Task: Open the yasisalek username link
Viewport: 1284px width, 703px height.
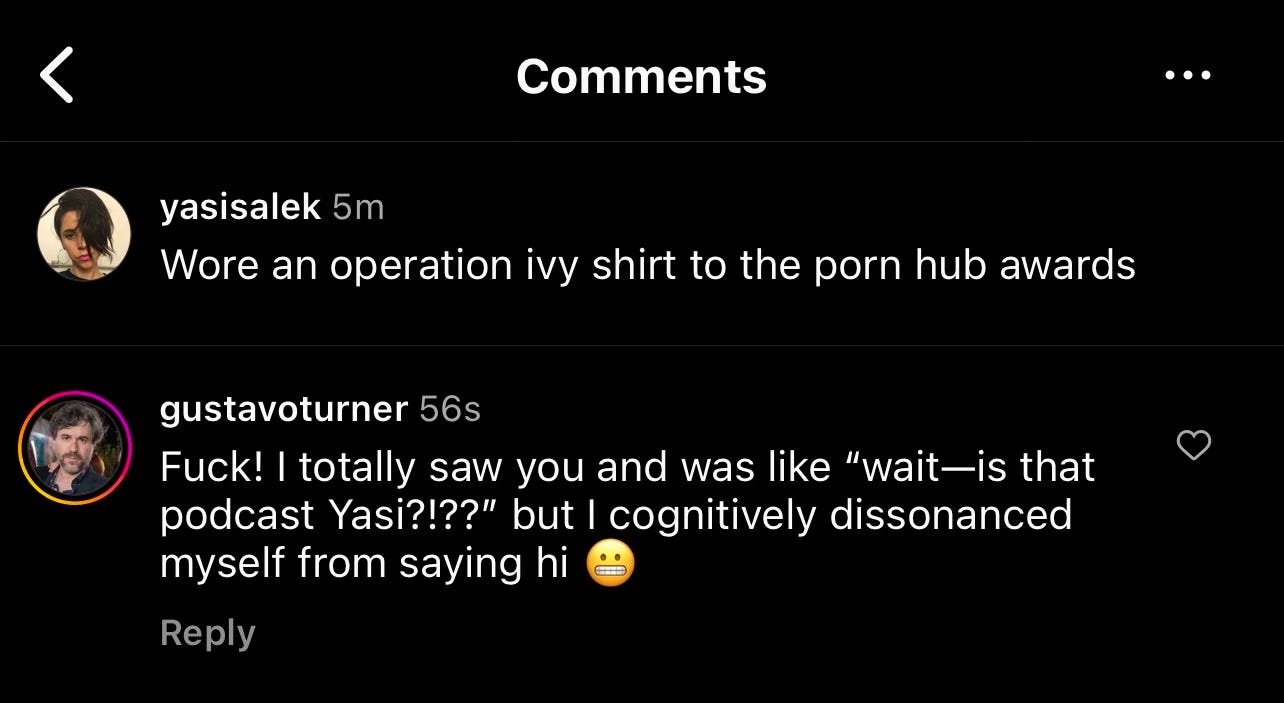Action: click(x=240, y=207)
